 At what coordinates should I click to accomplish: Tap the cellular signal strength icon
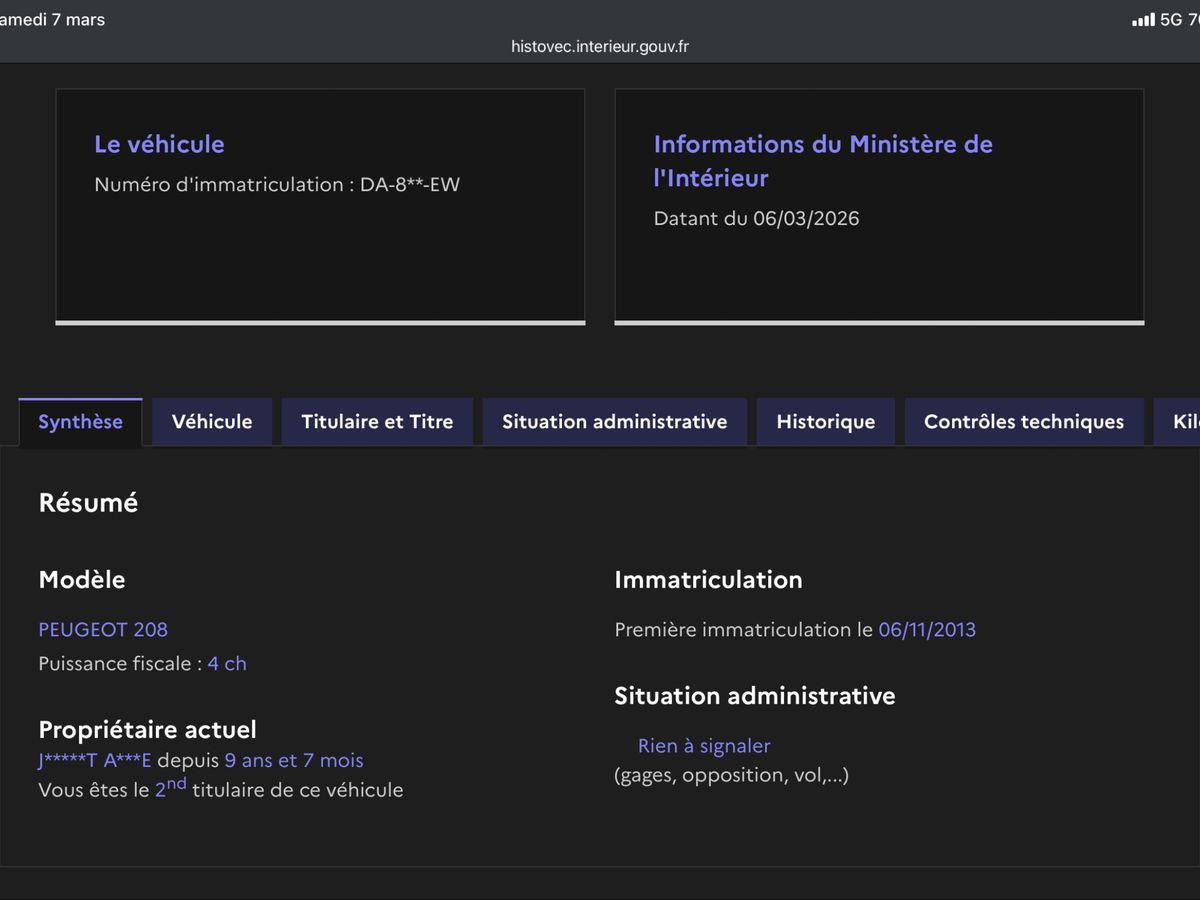pyautogui.click(x=1143, y=20)
